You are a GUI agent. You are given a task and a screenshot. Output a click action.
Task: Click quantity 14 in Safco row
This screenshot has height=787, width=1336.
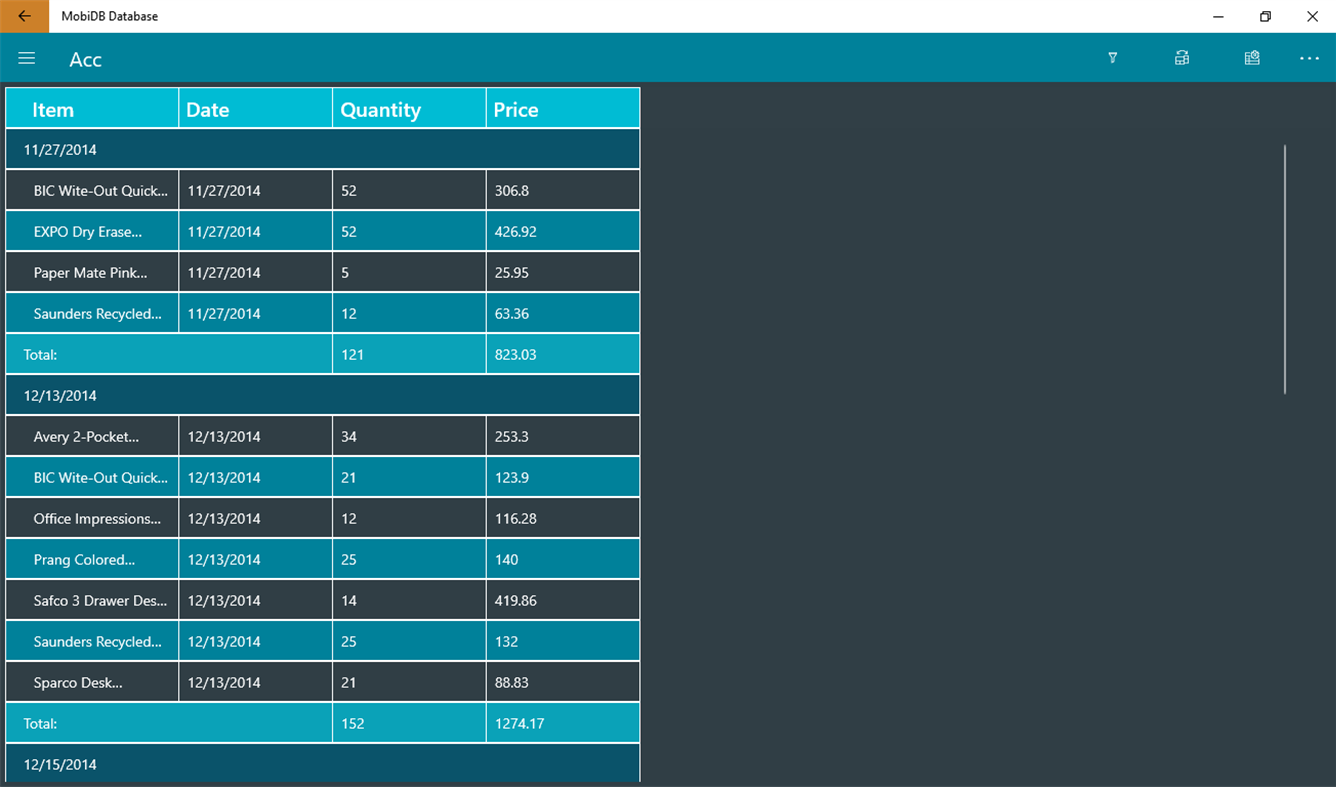tap(410, 601)
